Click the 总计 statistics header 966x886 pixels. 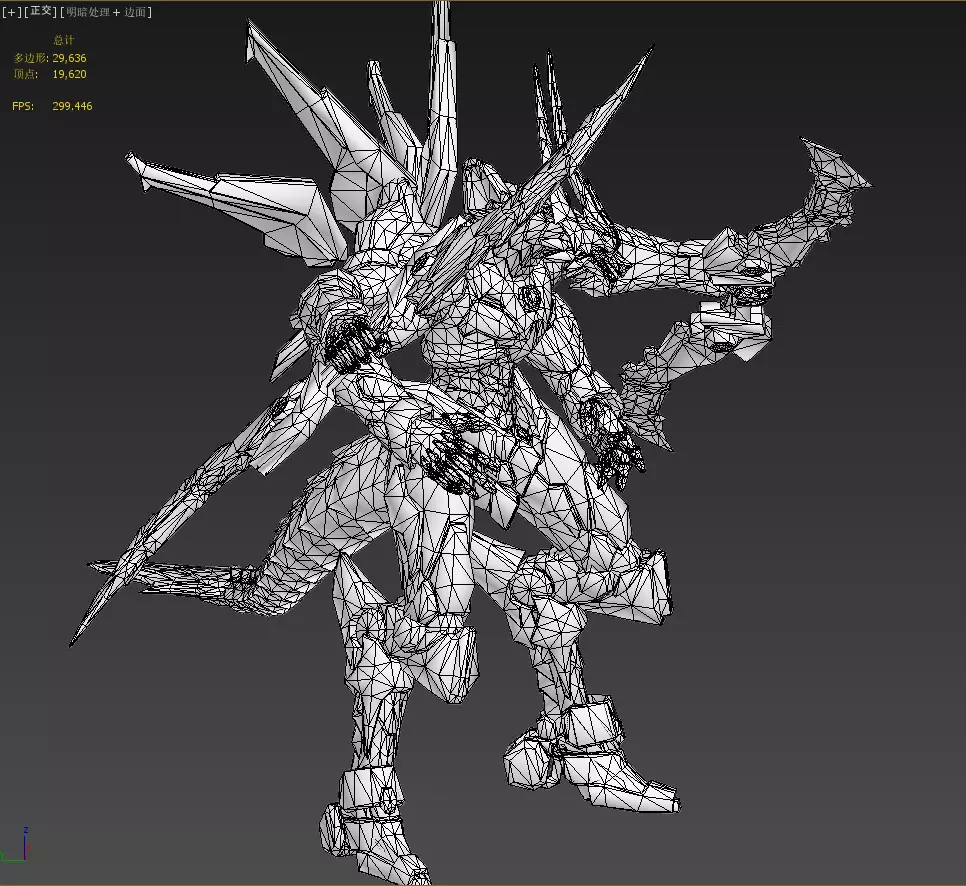[x=63, y=40]
